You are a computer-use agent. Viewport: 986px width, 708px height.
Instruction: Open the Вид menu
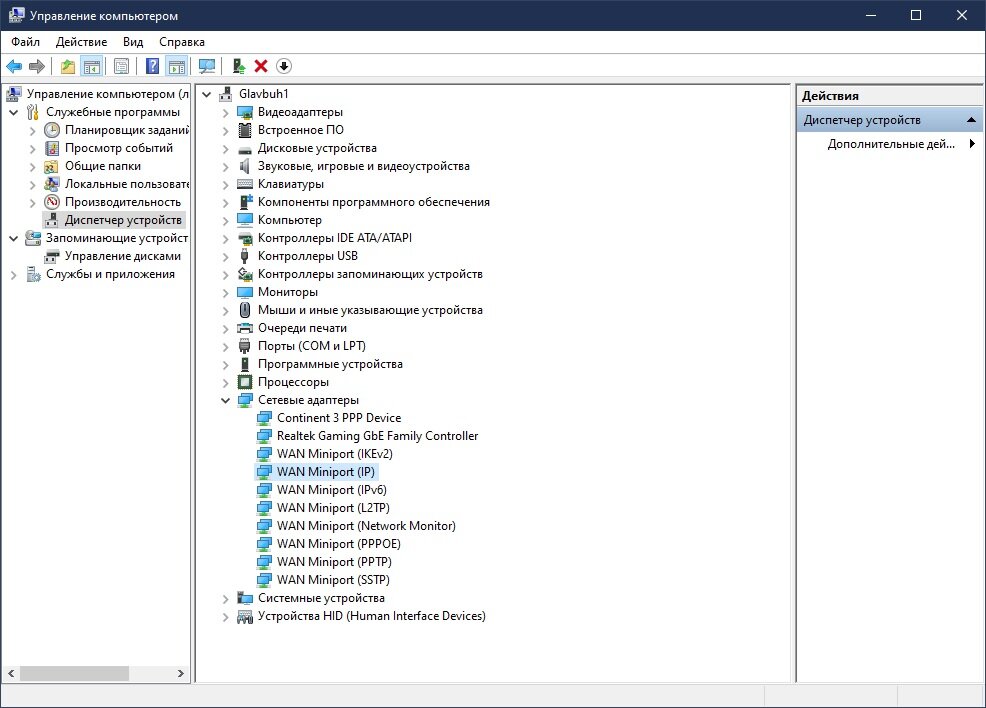133,42
